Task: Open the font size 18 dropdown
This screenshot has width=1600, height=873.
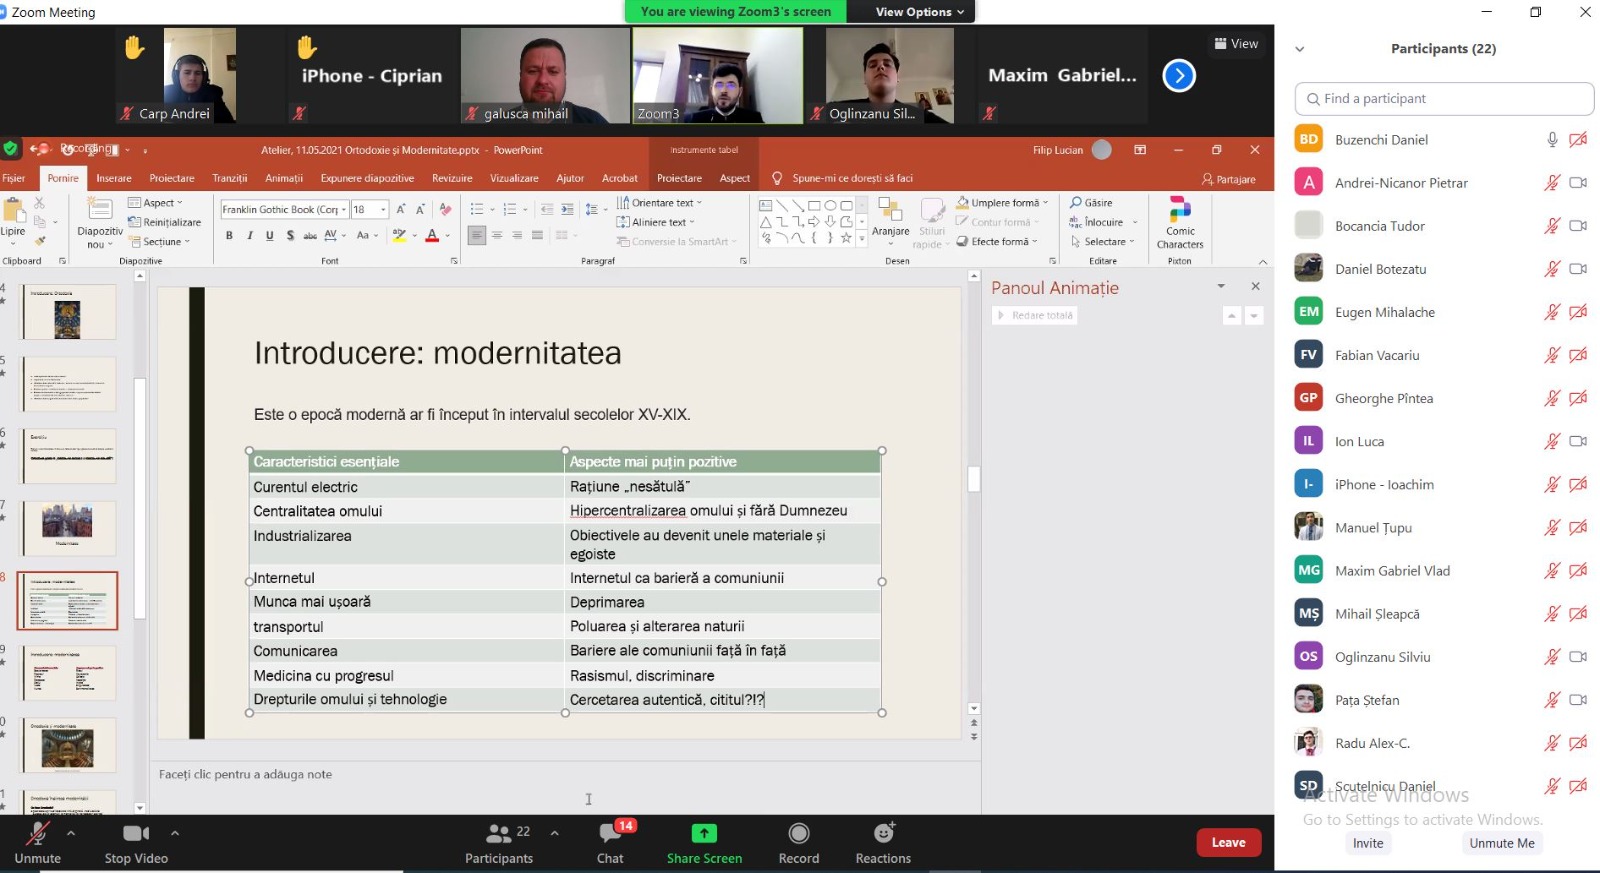Action: point(383,210)
